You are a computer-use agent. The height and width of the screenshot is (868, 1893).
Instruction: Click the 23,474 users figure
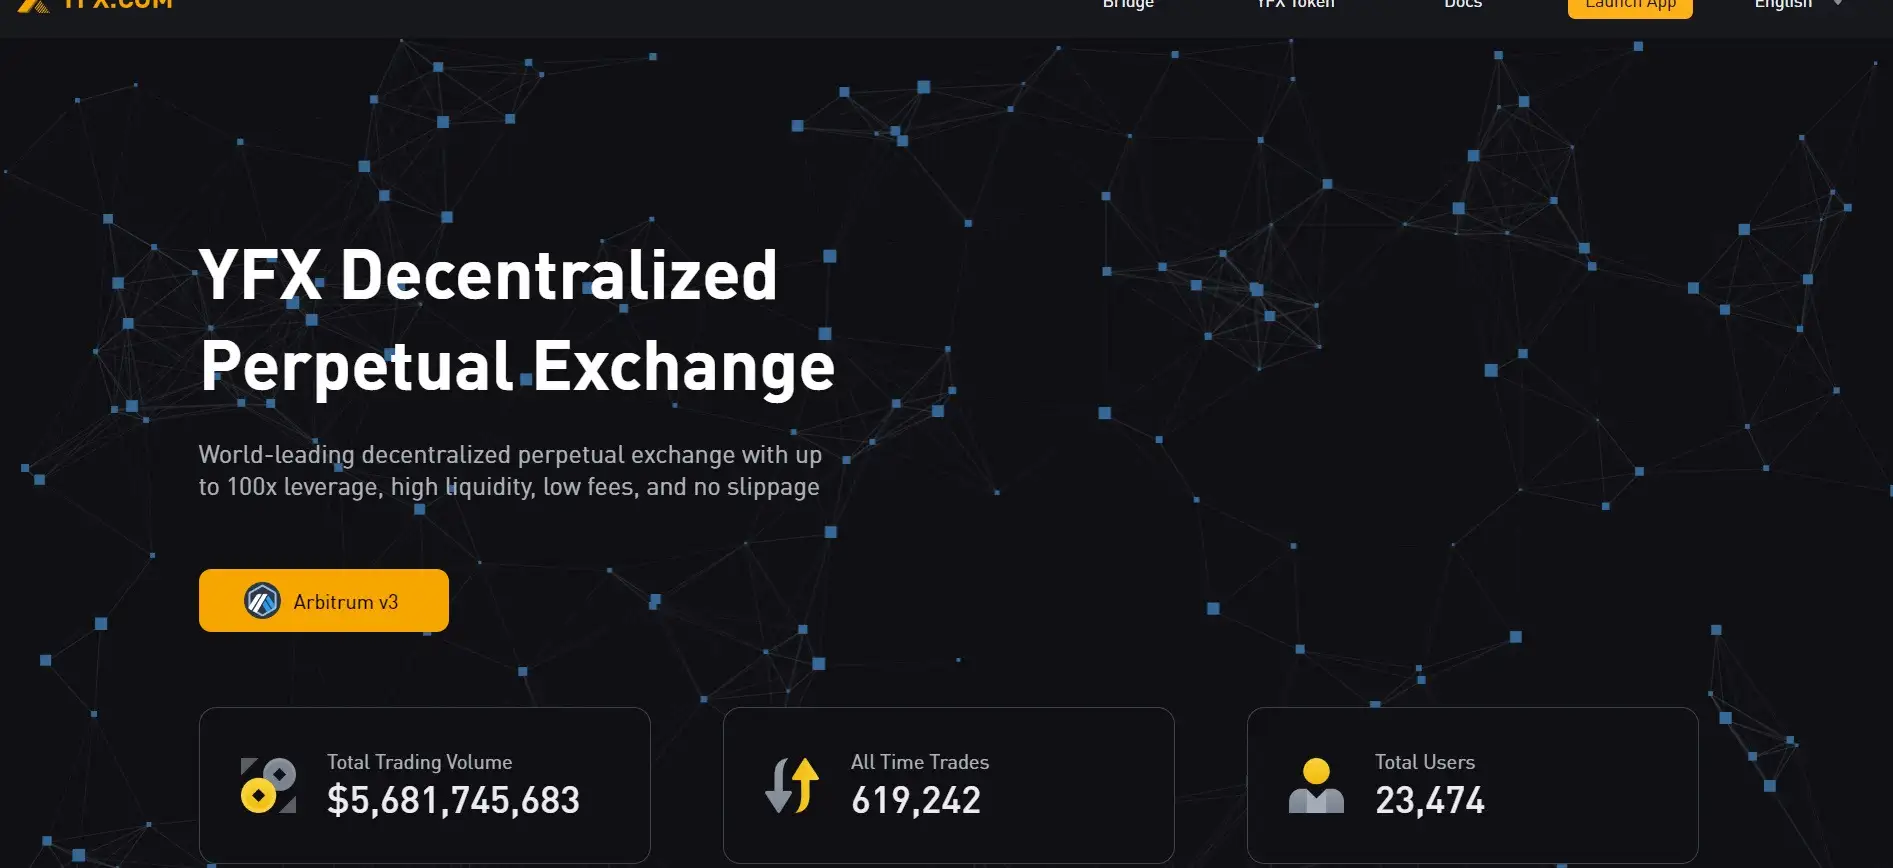point(1430,801)
